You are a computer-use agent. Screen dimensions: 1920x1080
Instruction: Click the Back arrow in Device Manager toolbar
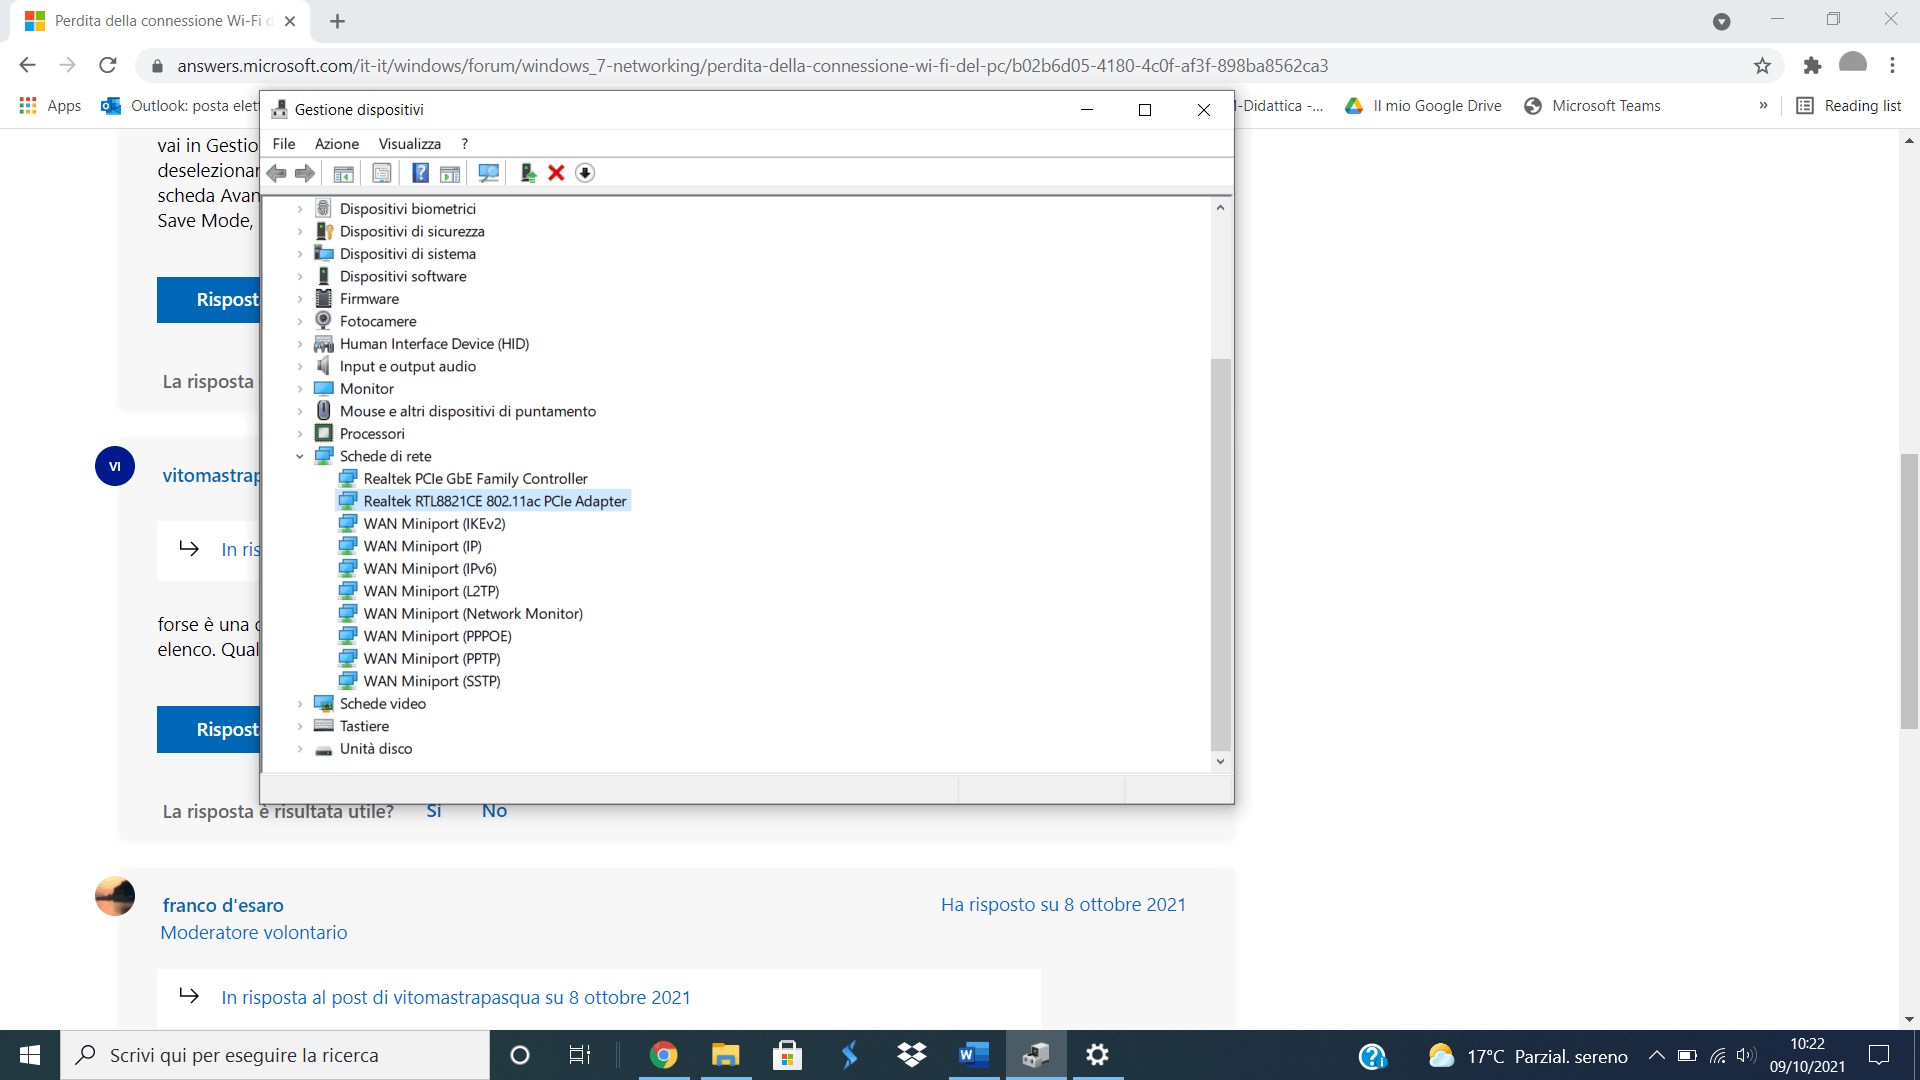tap(277, 173)
